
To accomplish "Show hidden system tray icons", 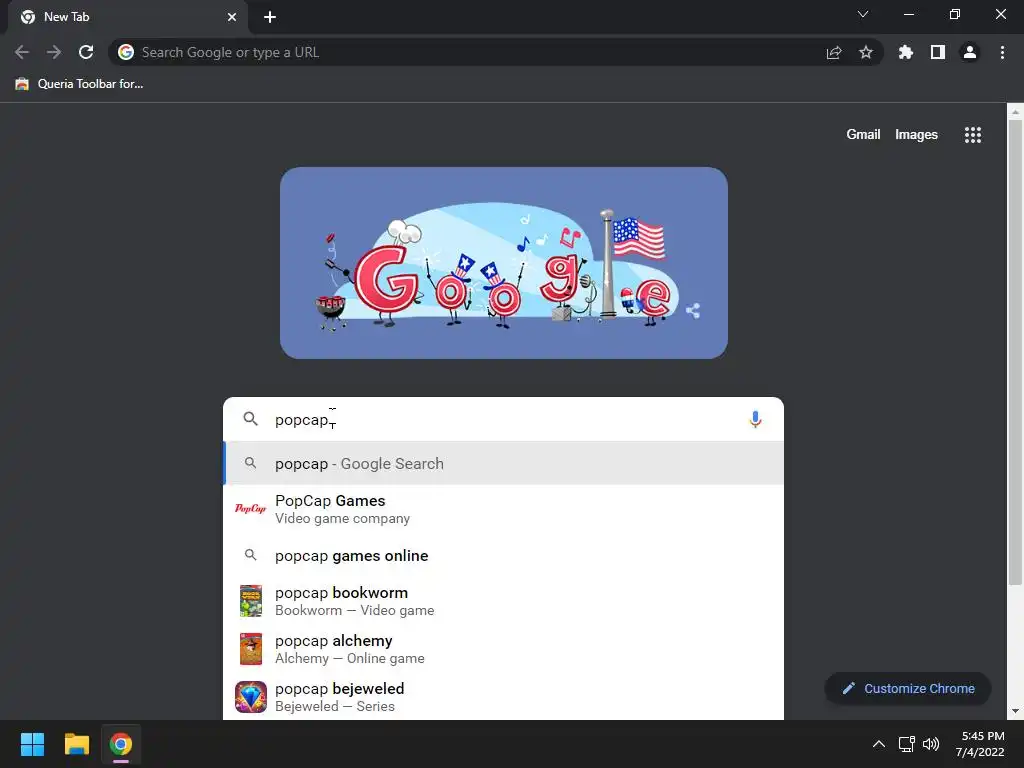I will 879,744.
